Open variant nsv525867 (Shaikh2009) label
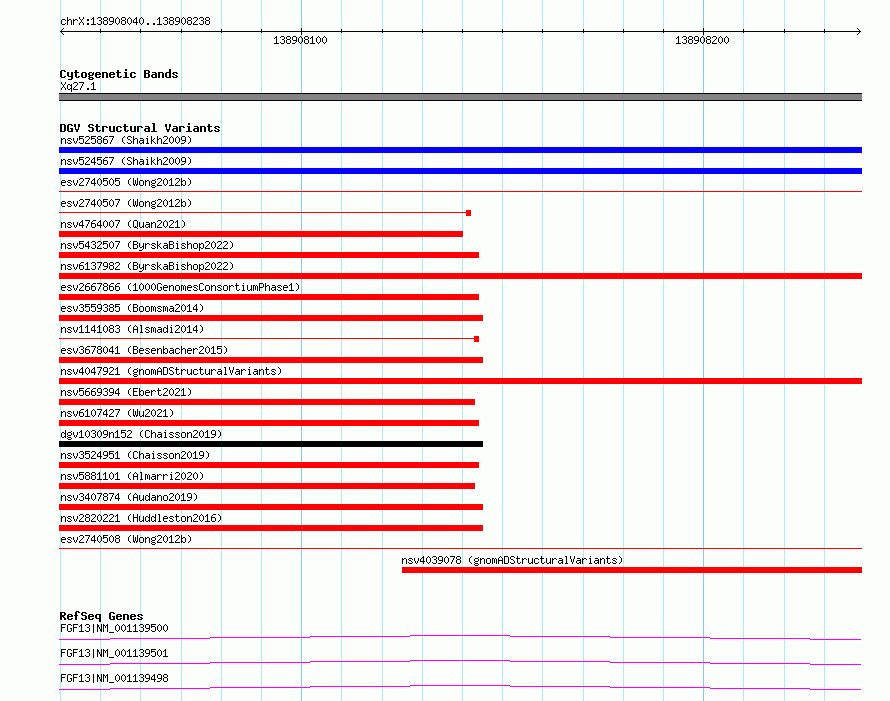This screenshot has width=890, height=701. [x=126, y=140]
